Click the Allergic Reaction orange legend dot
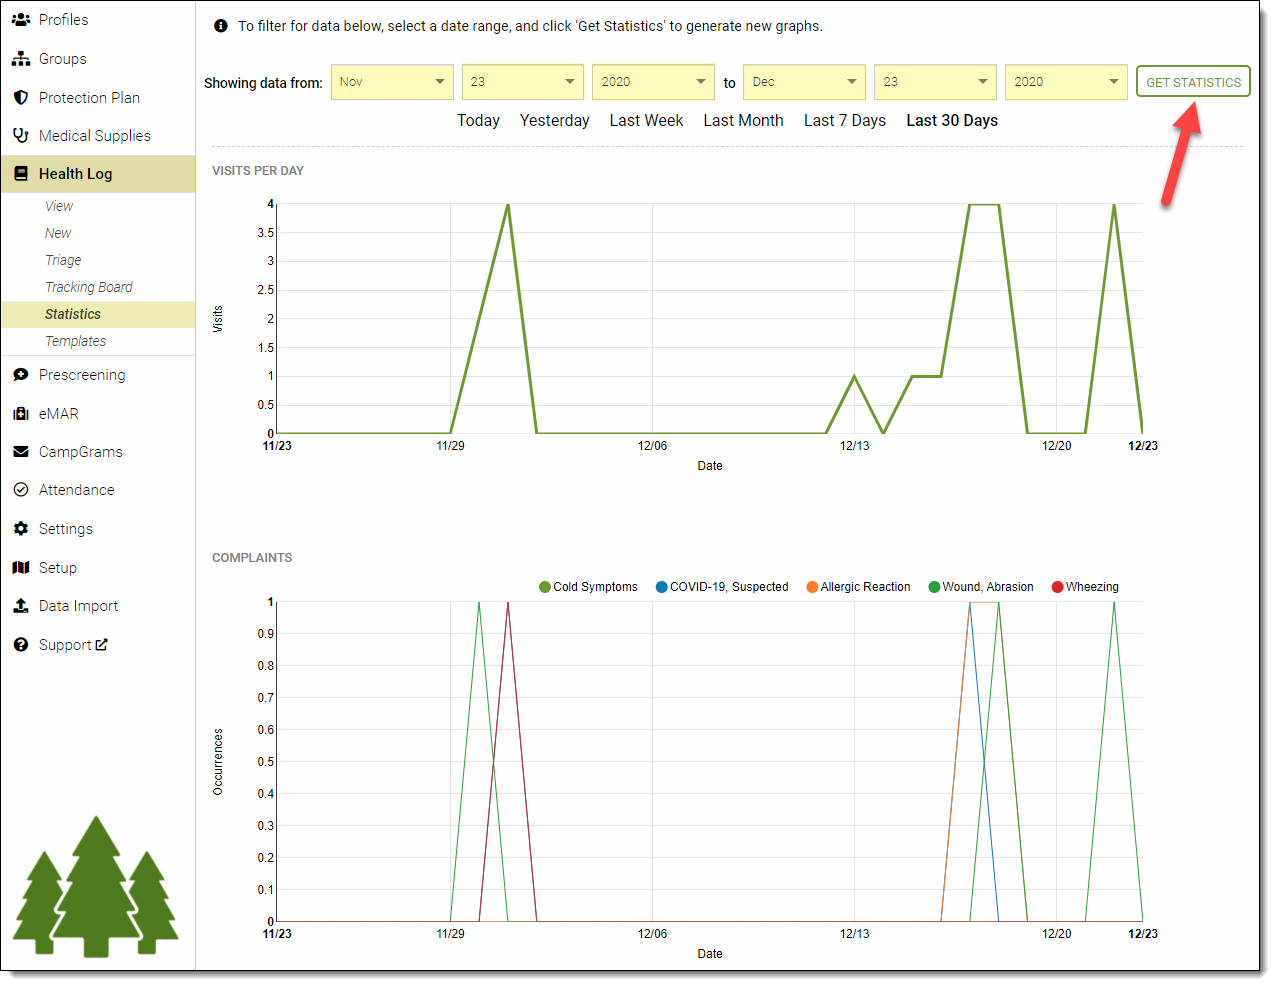Screen dimensions: 1275x986 812,587
